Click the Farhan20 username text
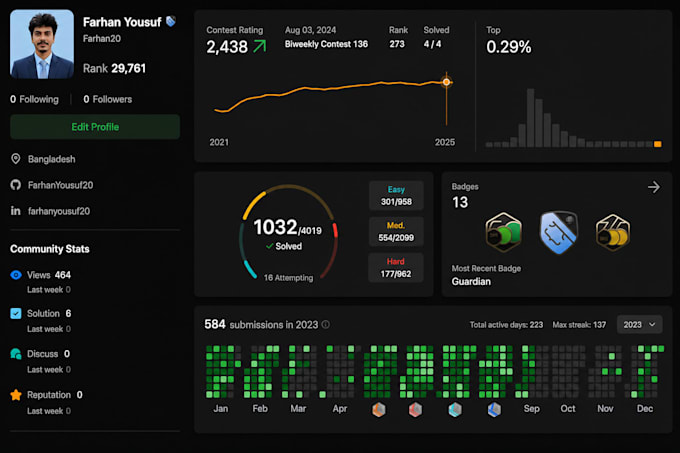680x453 pixels. [102, 39]
